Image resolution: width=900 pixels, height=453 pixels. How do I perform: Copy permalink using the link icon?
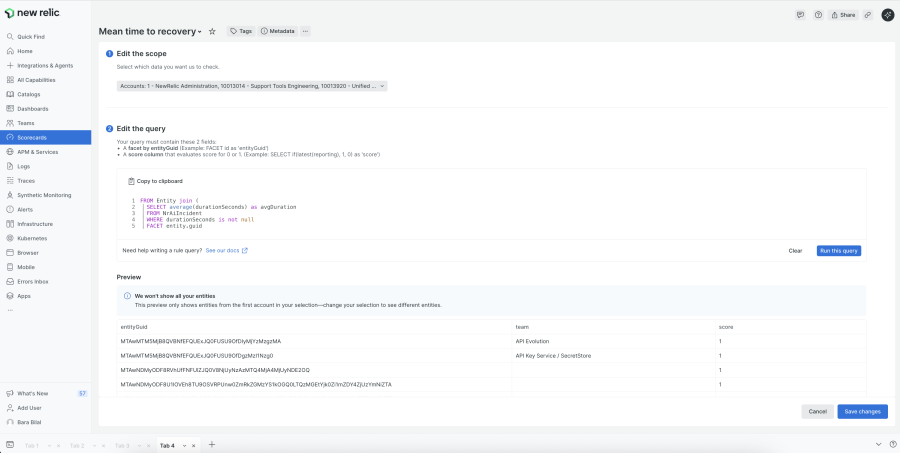pyautogui.click(x=868, y=15)
